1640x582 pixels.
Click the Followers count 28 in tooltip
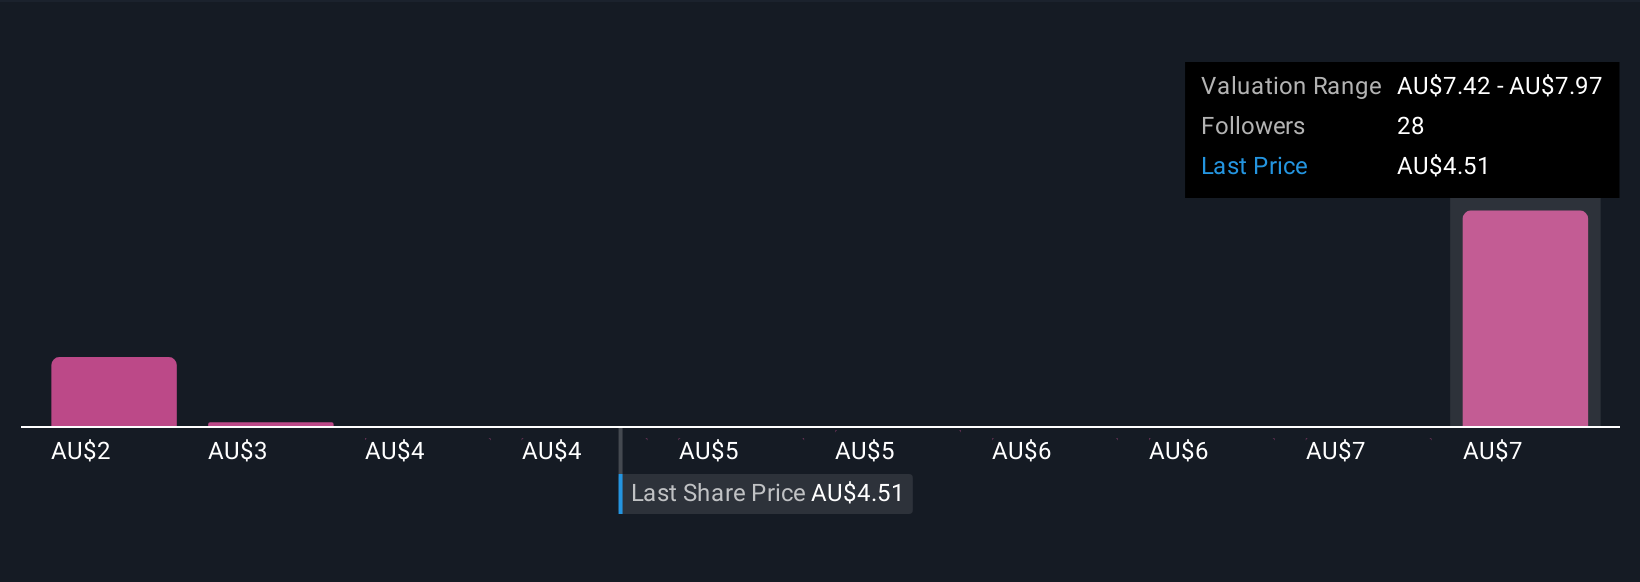pos(1411,126)
